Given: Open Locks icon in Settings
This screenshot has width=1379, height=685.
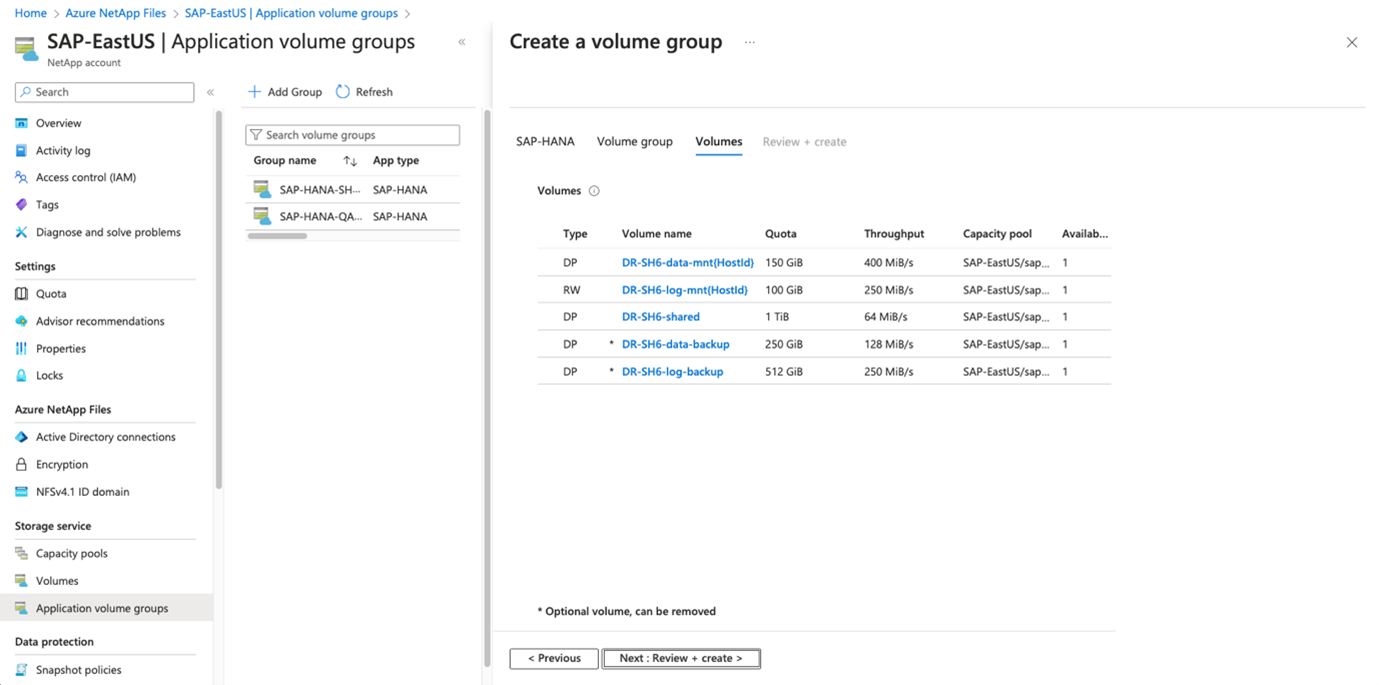Looking at the screenshot, I should [x=21, y=376].
